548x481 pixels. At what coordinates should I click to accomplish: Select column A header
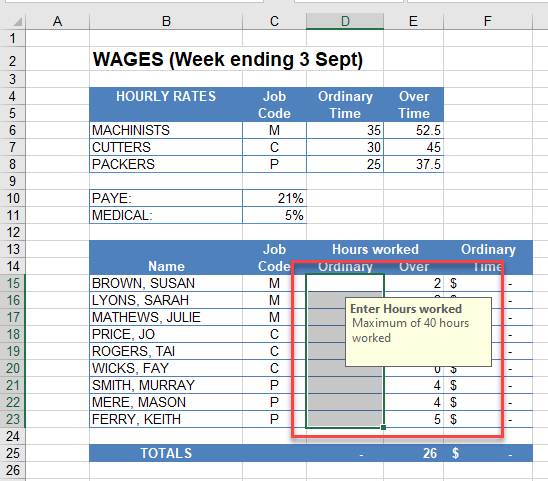pyautogui.click(x=57, y=21)
